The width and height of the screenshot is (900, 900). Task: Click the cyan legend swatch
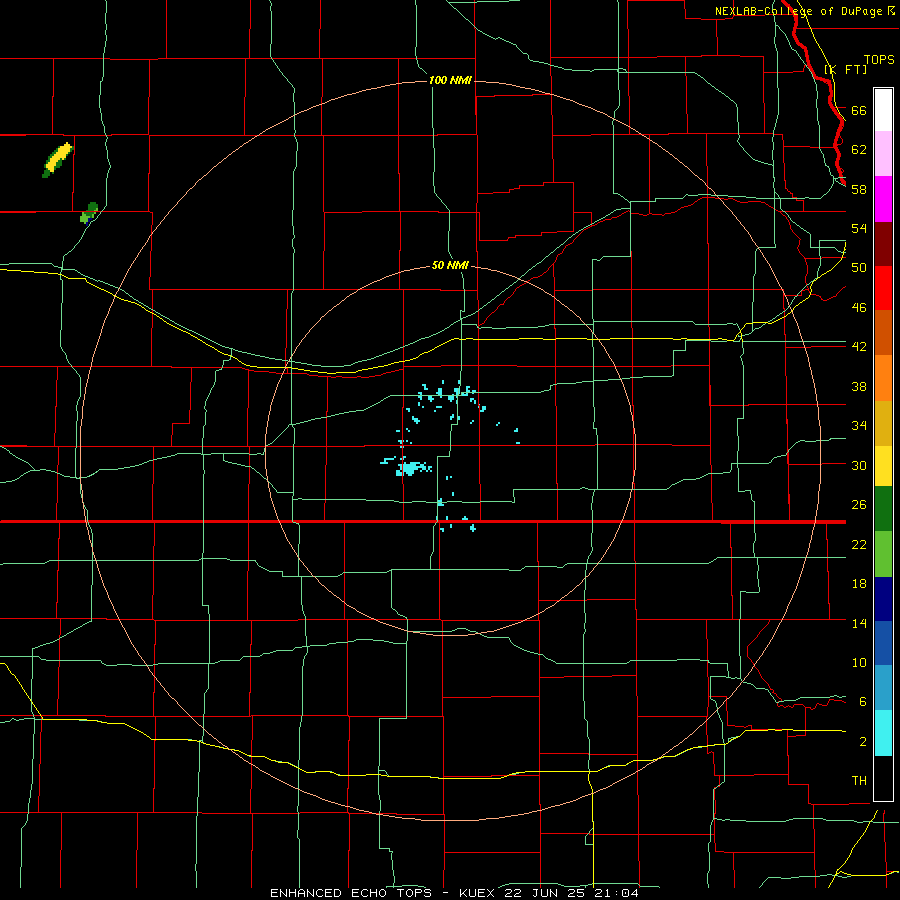(883, 733)
